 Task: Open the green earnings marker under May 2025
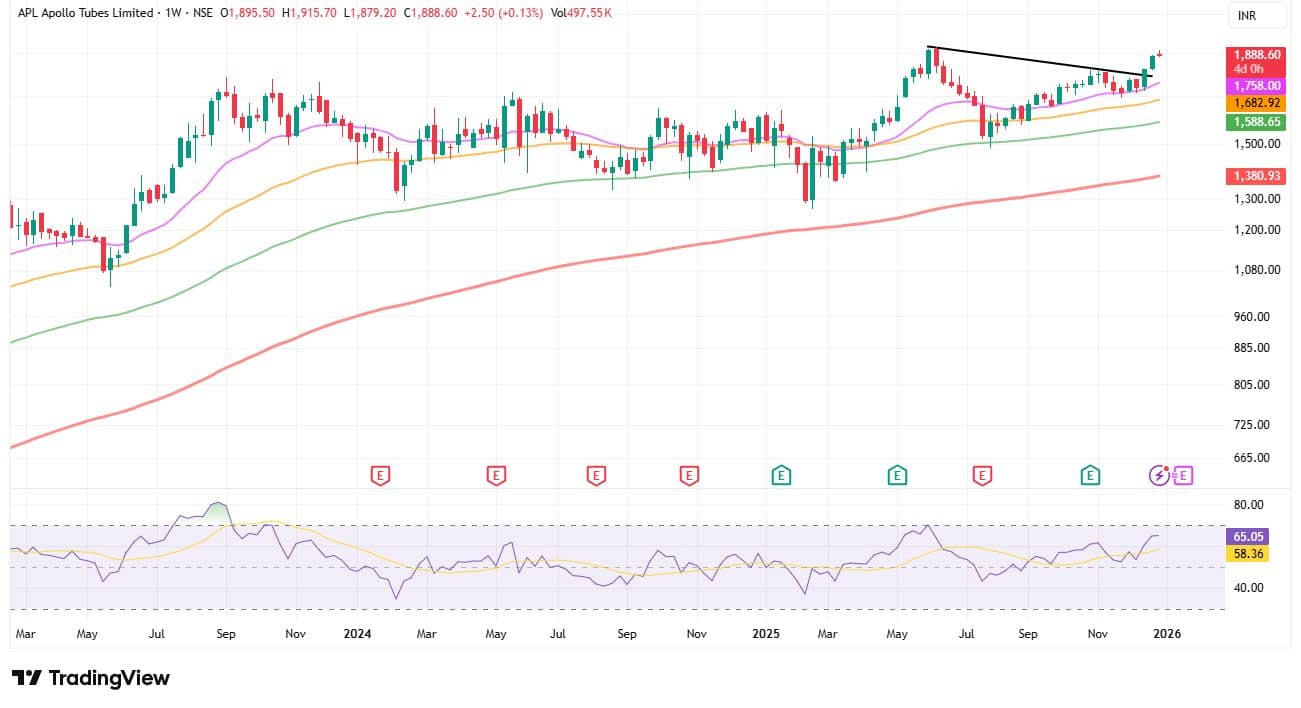(898, 476)
